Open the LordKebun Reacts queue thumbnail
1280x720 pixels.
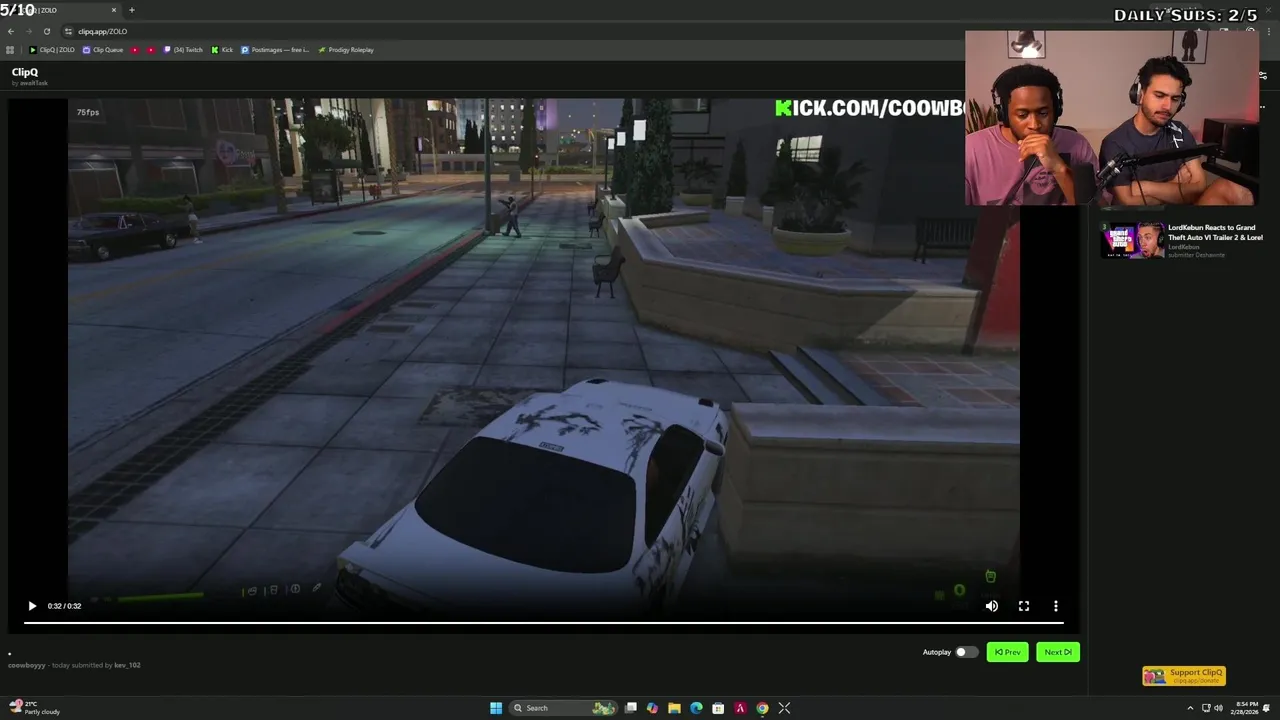[x=1133, y=241]
